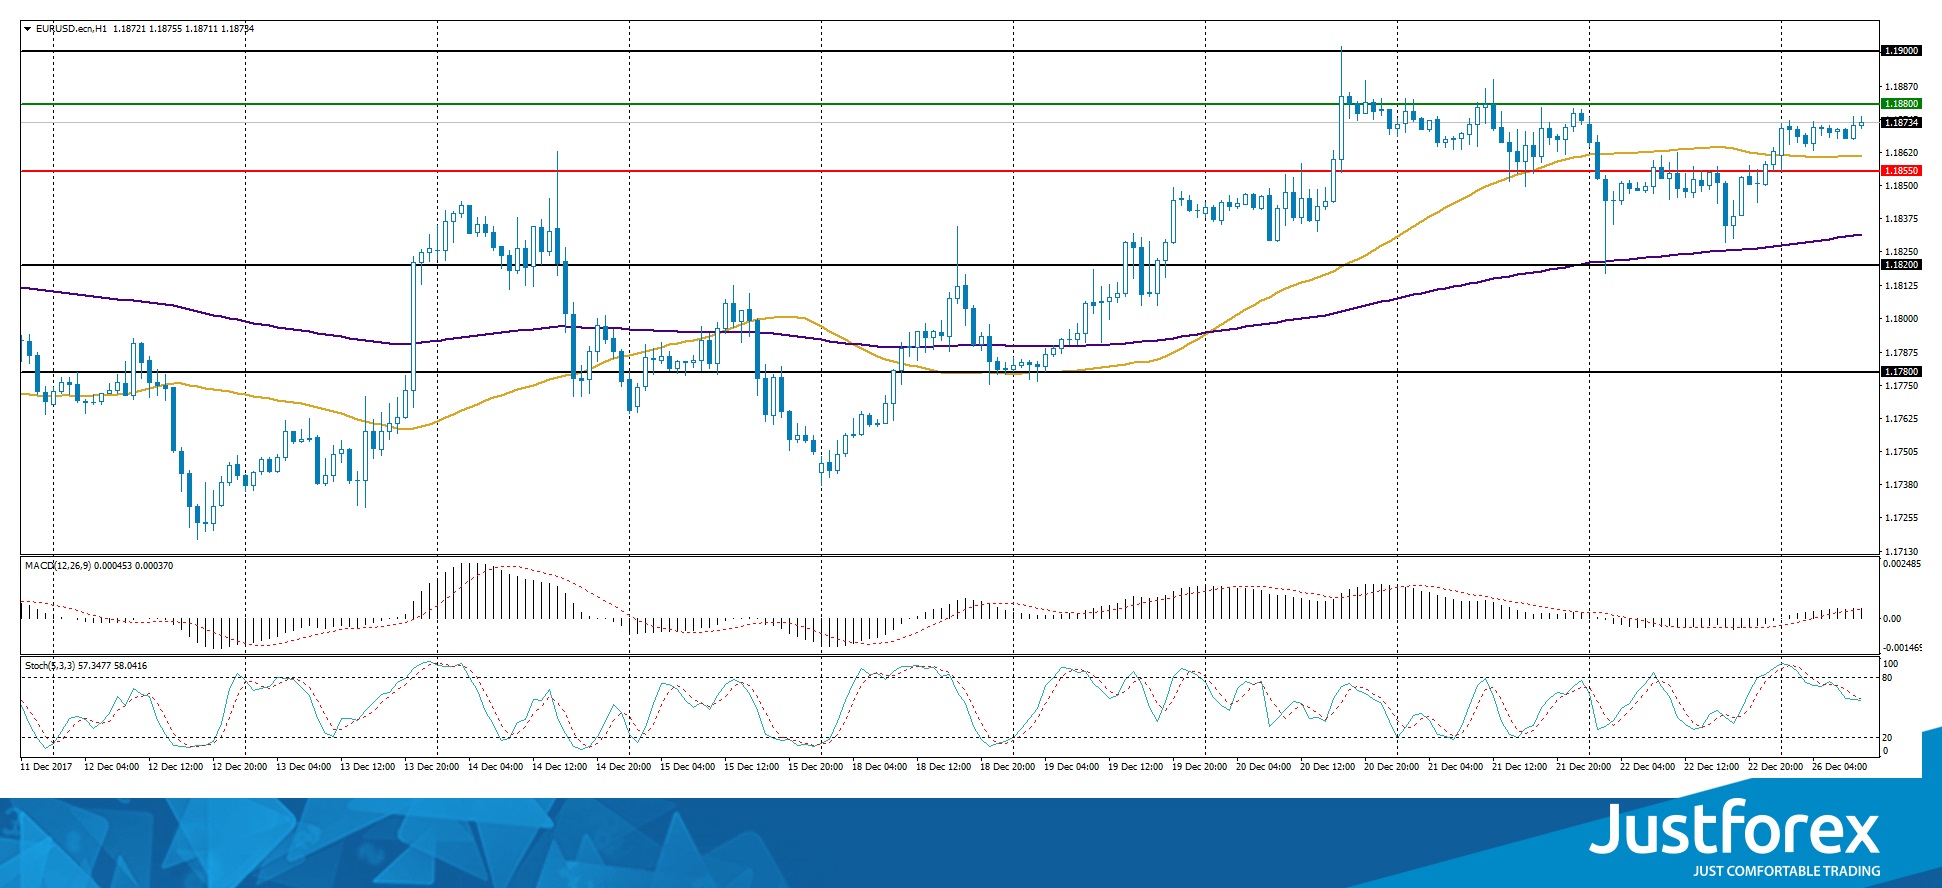Click the triangle before the EURUSD.ecn,H1 title
1942x888 pixels.
pyautogui.click(x=28, y=29)
